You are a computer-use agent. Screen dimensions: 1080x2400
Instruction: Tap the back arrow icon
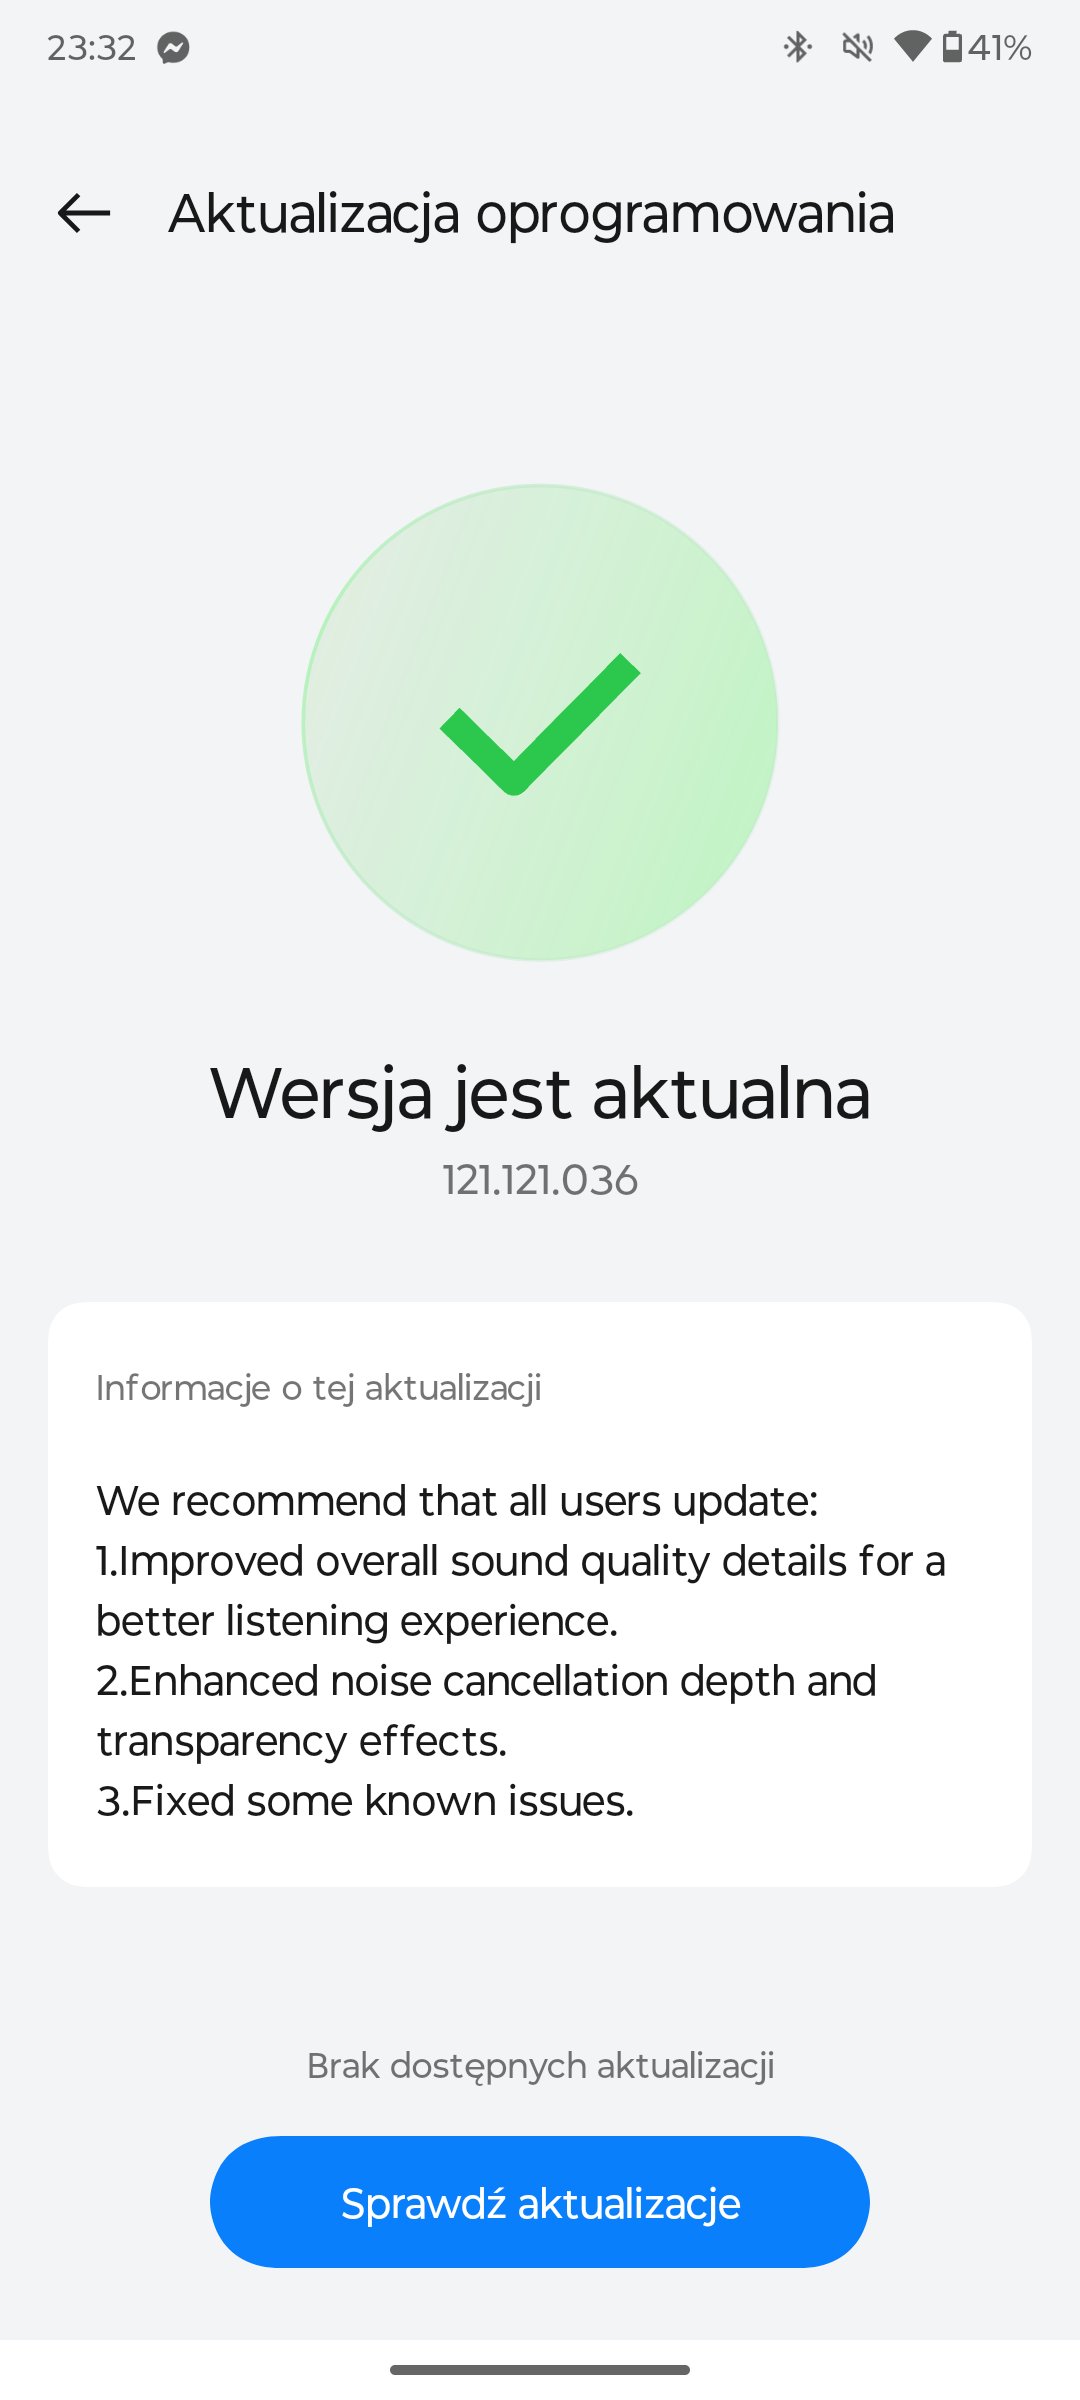coord(84,213)
